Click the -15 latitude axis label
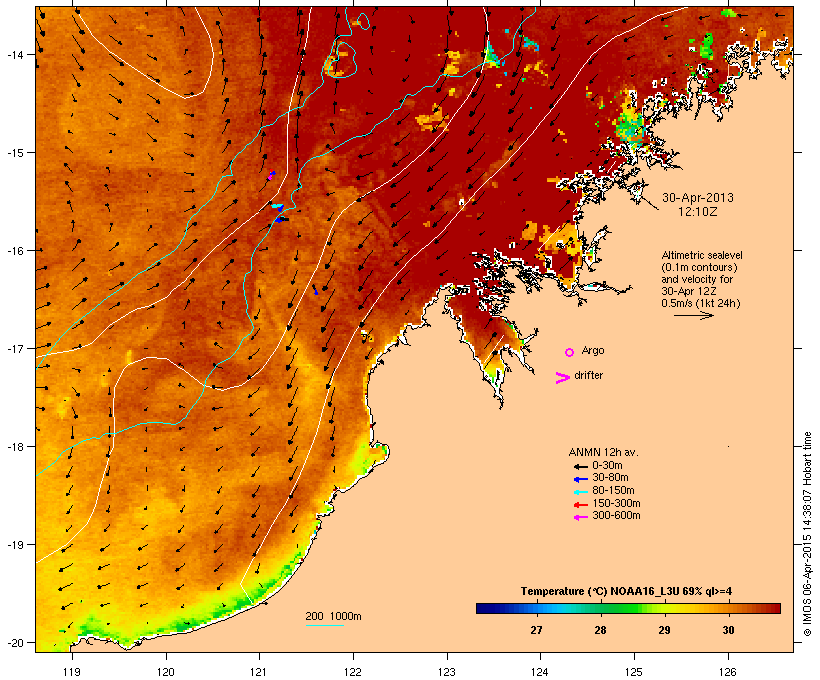Viewport: 820px width, 680px height. click(14, 153)
